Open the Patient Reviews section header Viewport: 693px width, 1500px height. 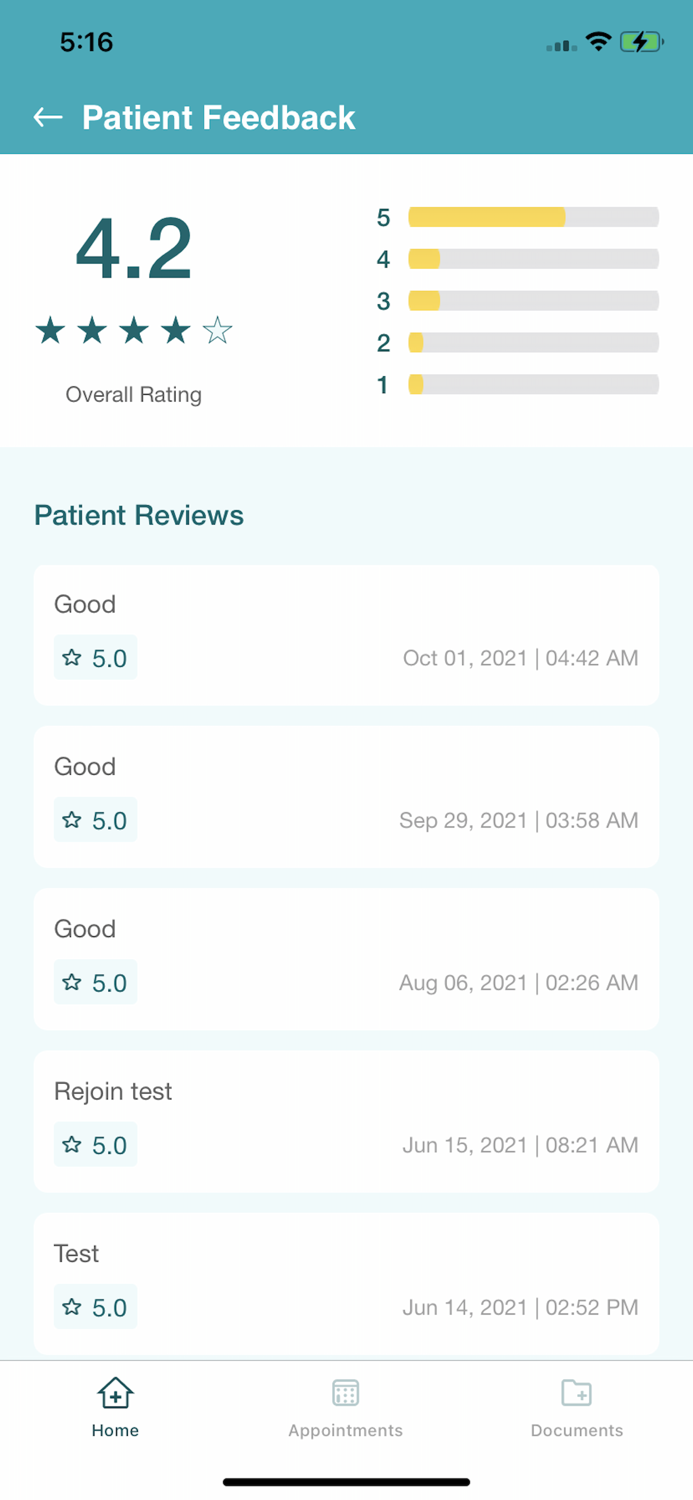(x=138, y=515)
